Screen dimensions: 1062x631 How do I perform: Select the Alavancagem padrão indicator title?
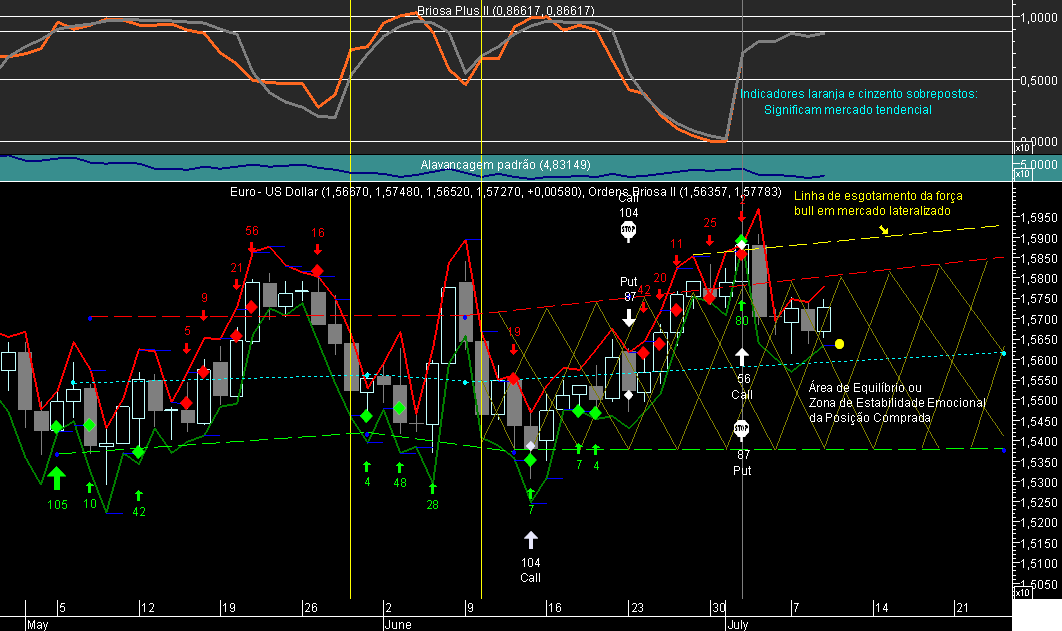pos(505,165)
